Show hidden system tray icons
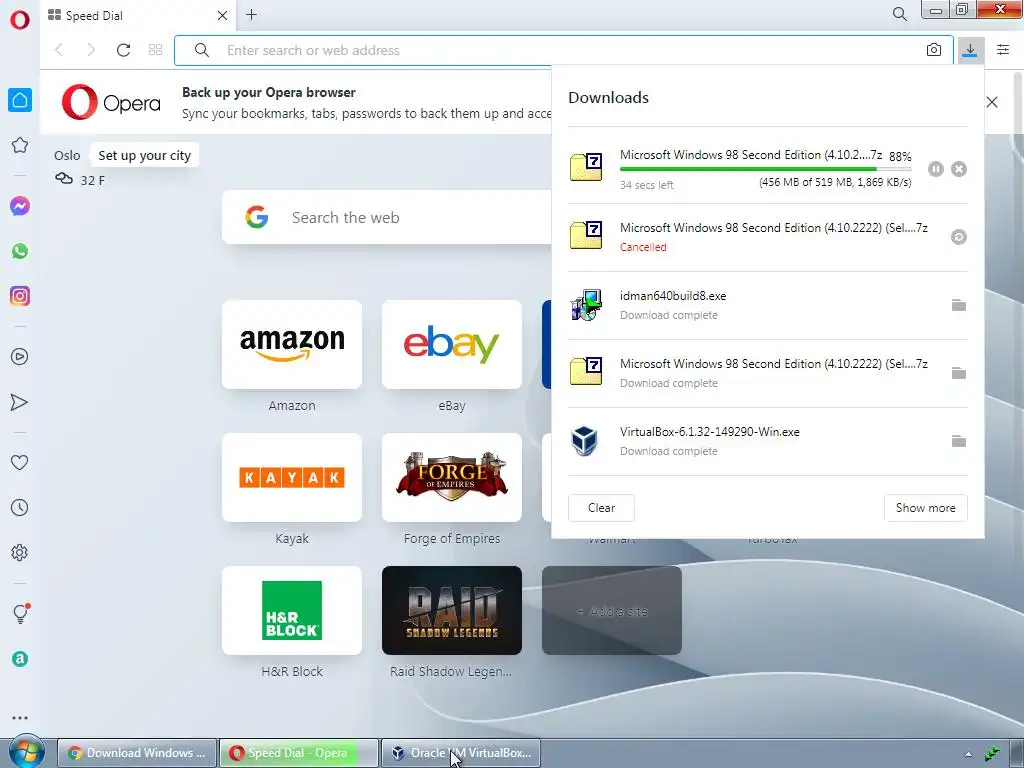 (x=968, y=754)
